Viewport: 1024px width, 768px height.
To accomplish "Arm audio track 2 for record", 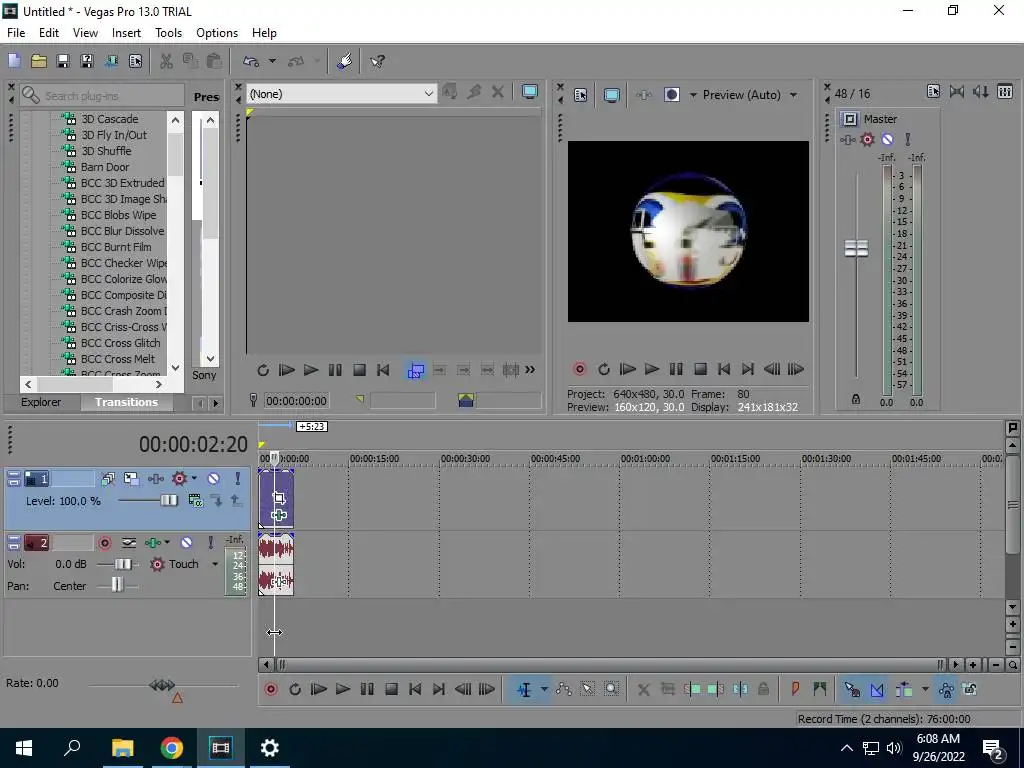I will (104, 543).
